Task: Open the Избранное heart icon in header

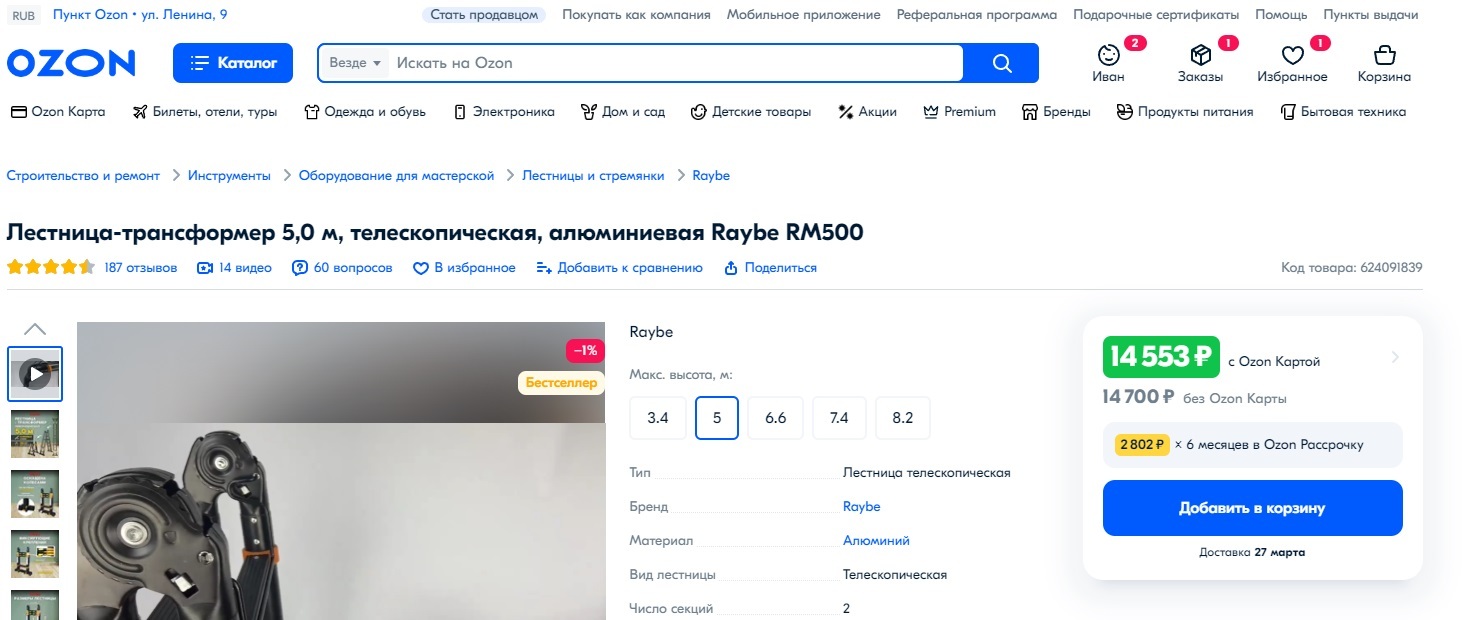Action: click(x=1293, y=63)
